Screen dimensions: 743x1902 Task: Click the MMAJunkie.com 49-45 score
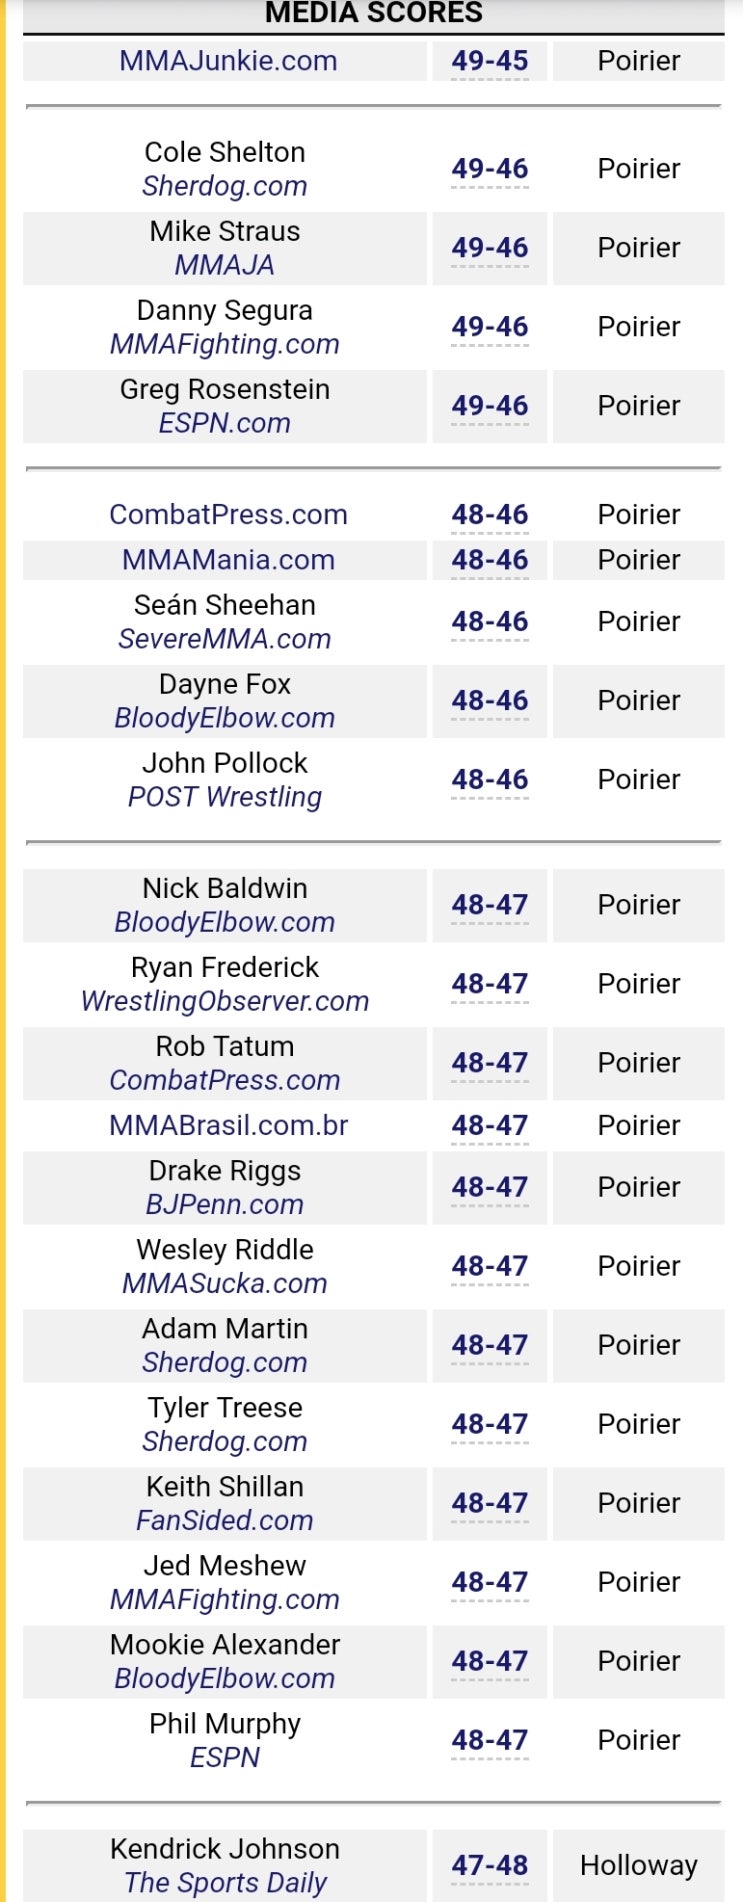pyautogui.click(x=490, y=61)
